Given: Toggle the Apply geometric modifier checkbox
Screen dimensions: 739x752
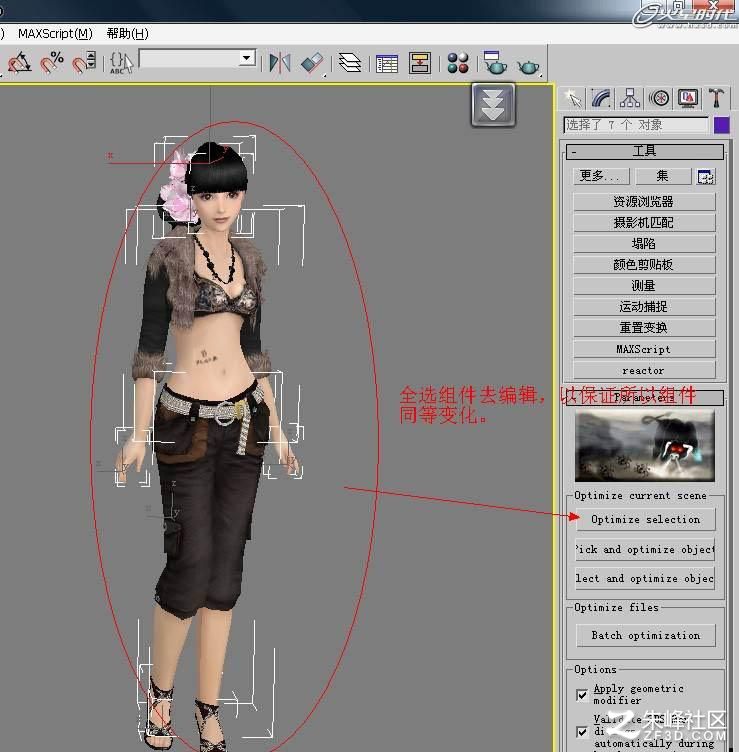Looking at the screenshot, I should click(582, 694).
